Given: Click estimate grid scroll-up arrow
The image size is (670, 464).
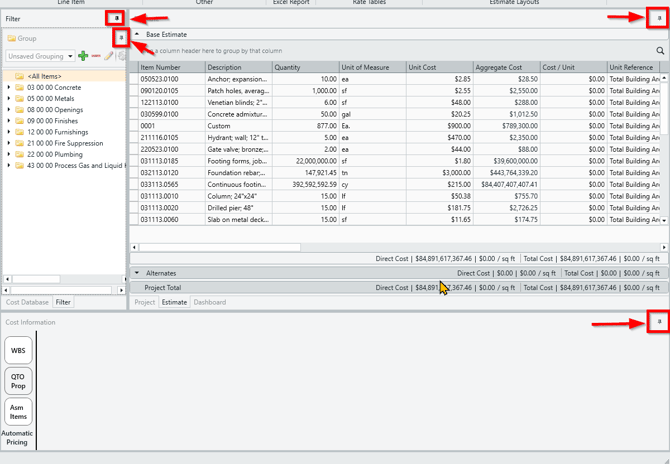Looking at the screenshot, I should (x=664, y=78).
